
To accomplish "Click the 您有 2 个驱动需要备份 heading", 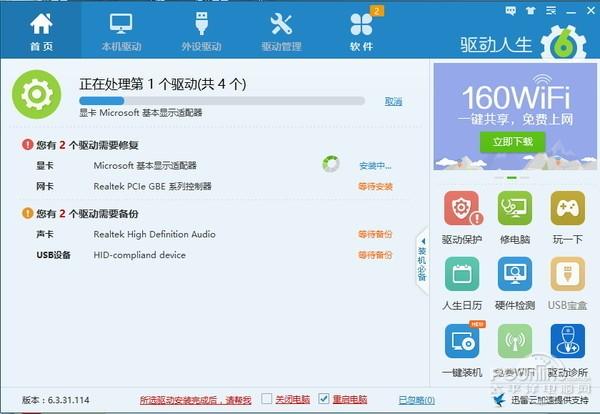I will [87, 214].
